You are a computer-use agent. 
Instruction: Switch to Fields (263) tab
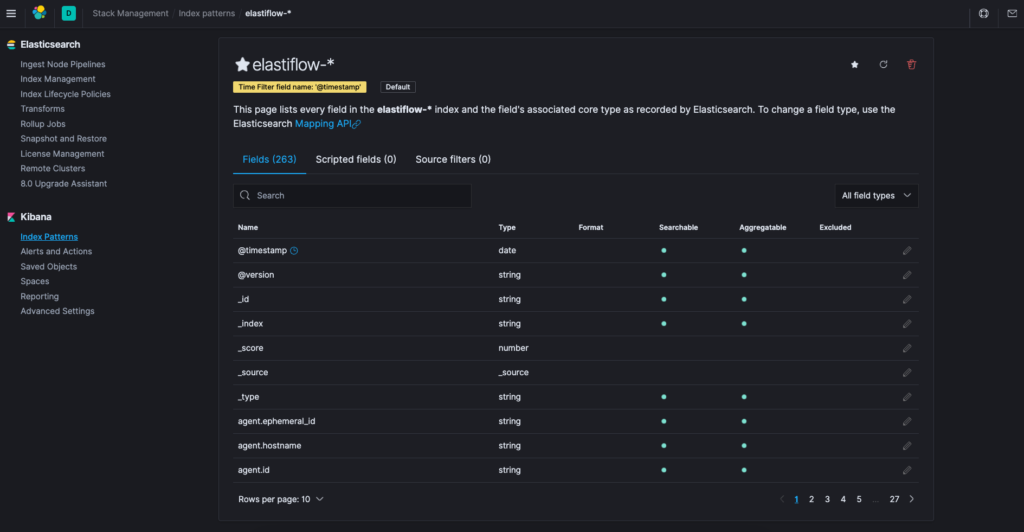point(269,159)
